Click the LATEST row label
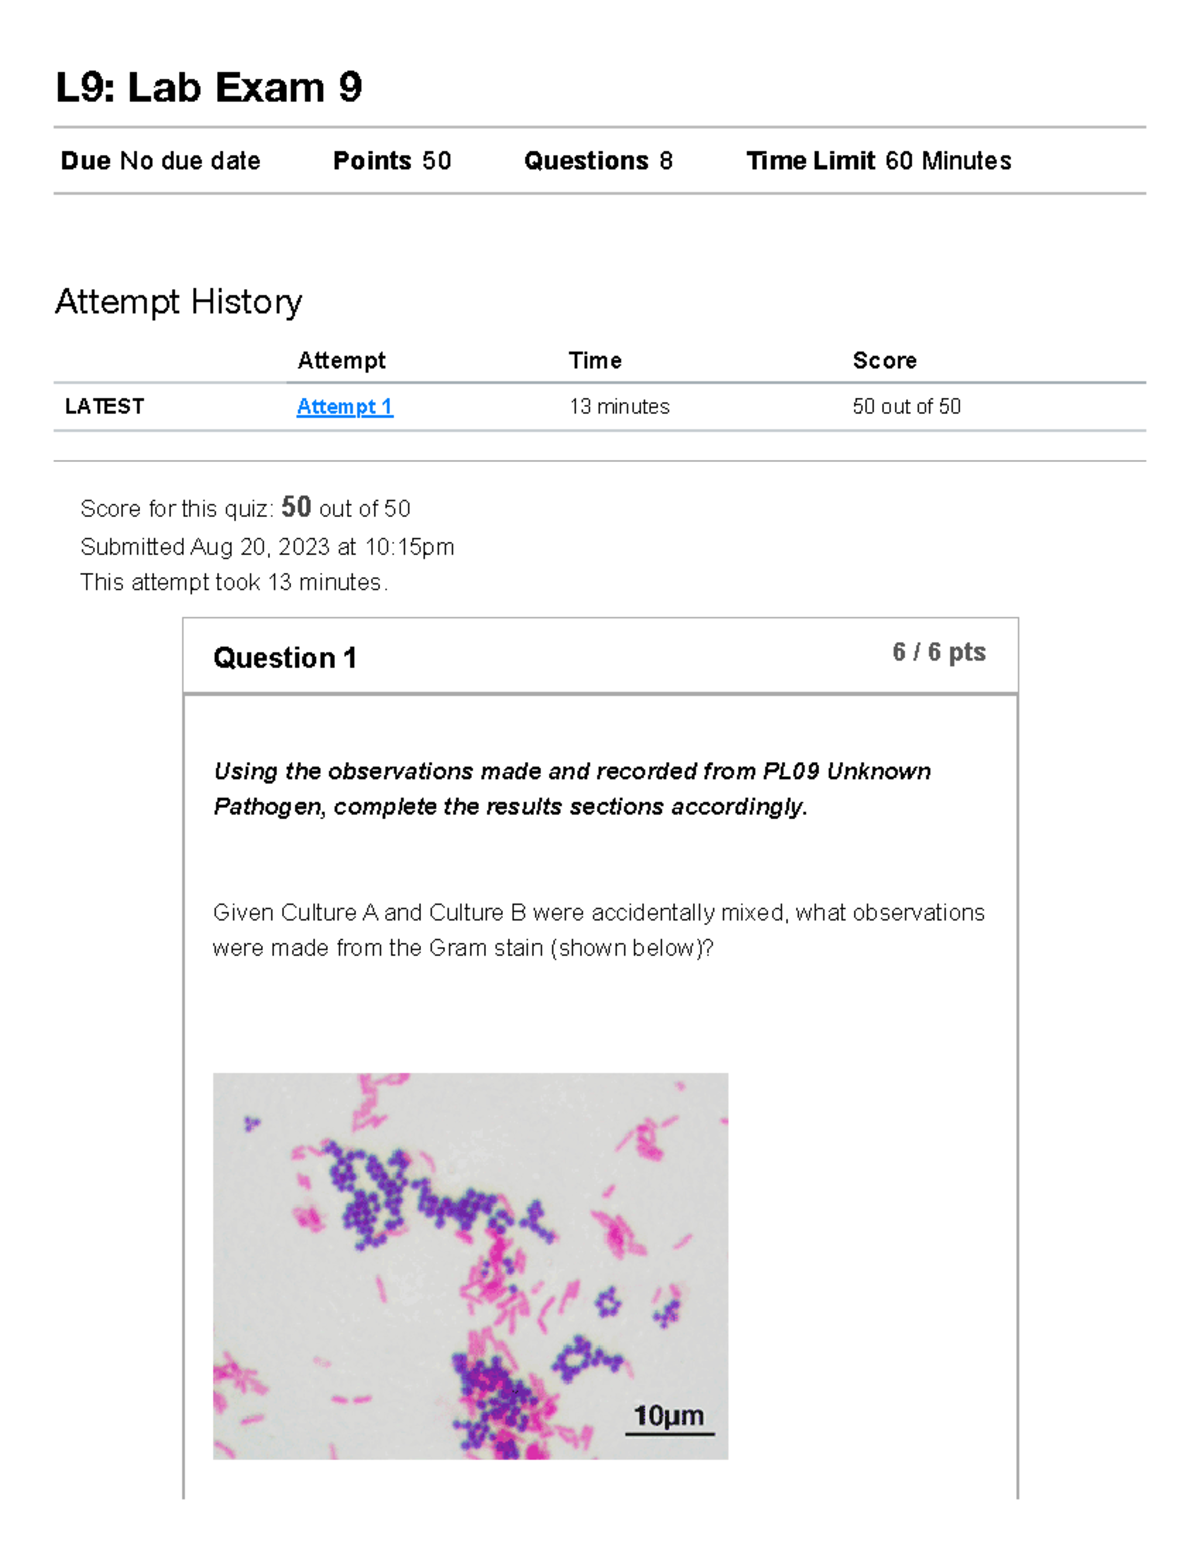The height and width of the screenshot is (1553, 1200). 104,407
